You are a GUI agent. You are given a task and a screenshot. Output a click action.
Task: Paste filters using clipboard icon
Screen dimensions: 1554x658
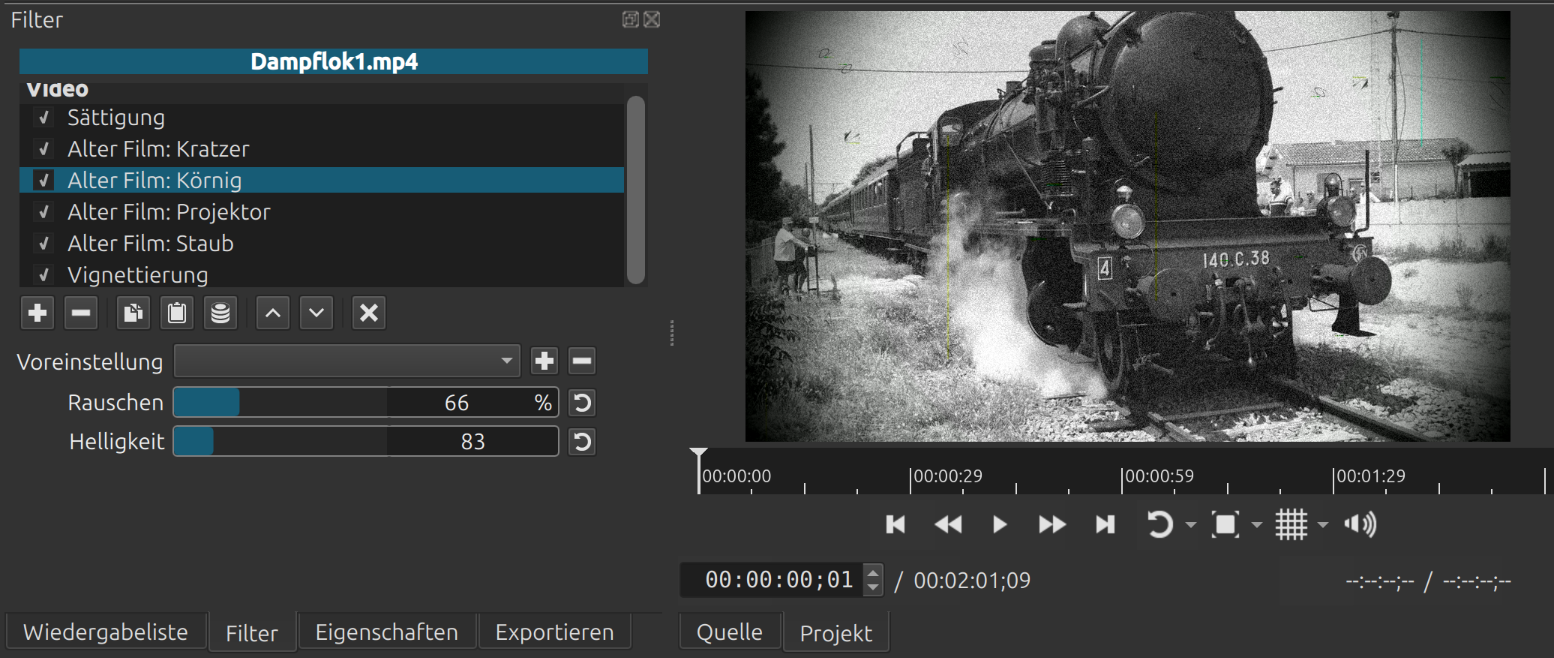click(177, 313)
